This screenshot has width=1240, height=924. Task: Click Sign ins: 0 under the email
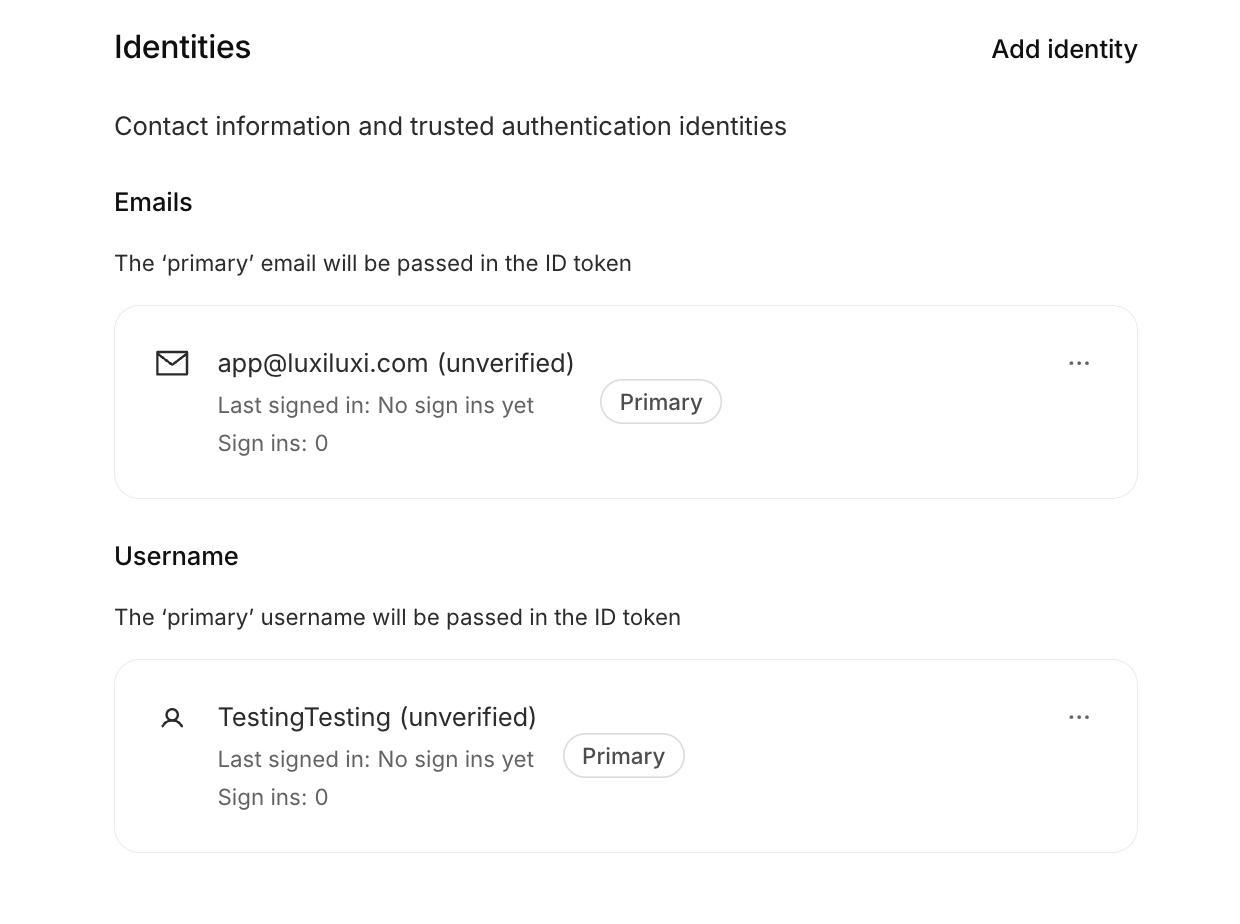pyautogui.click(x=273, y=443)
